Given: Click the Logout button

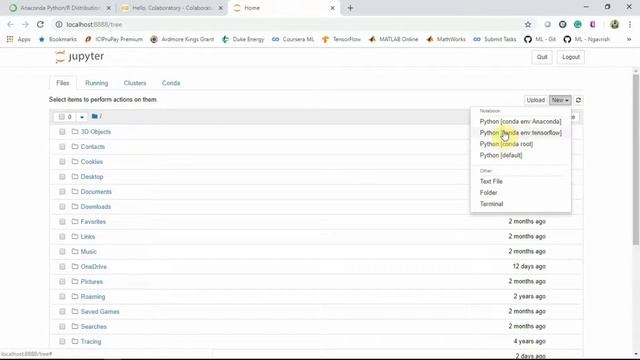Looking at the screenshot, I should coord(571,57).
